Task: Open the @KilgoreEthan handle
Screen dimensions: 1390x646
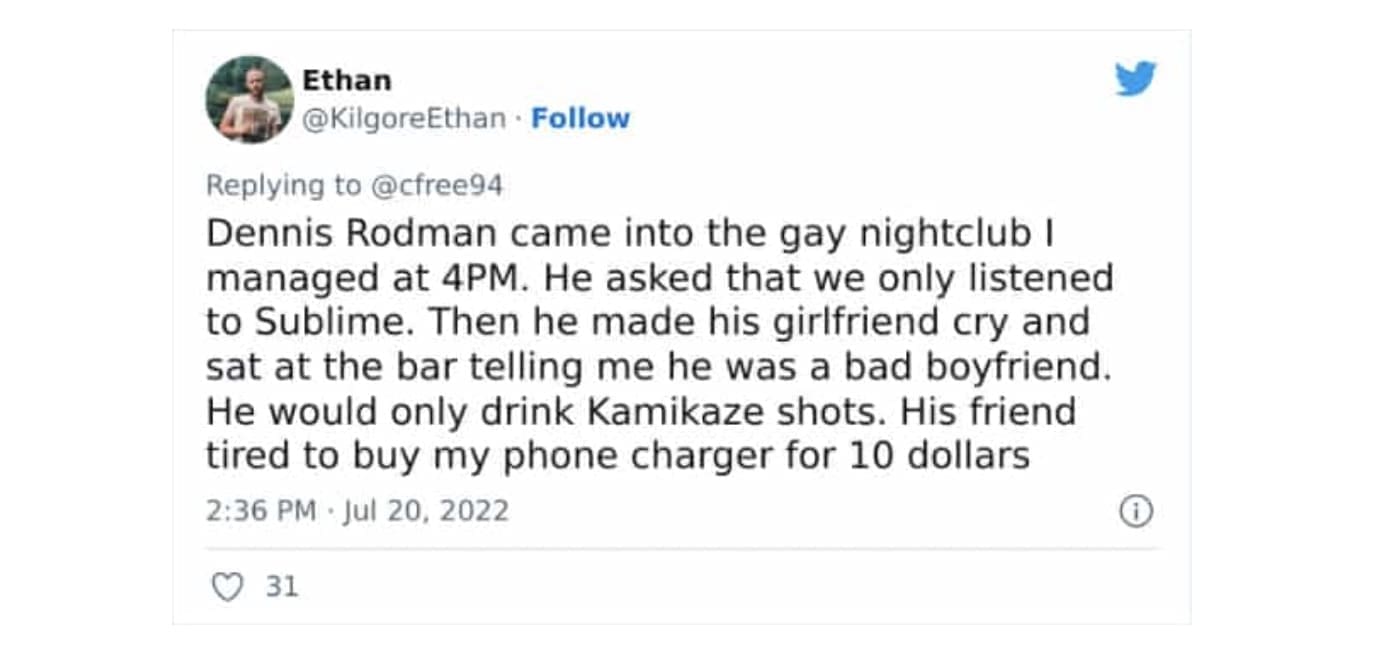Action: click(x=404, y=118)
